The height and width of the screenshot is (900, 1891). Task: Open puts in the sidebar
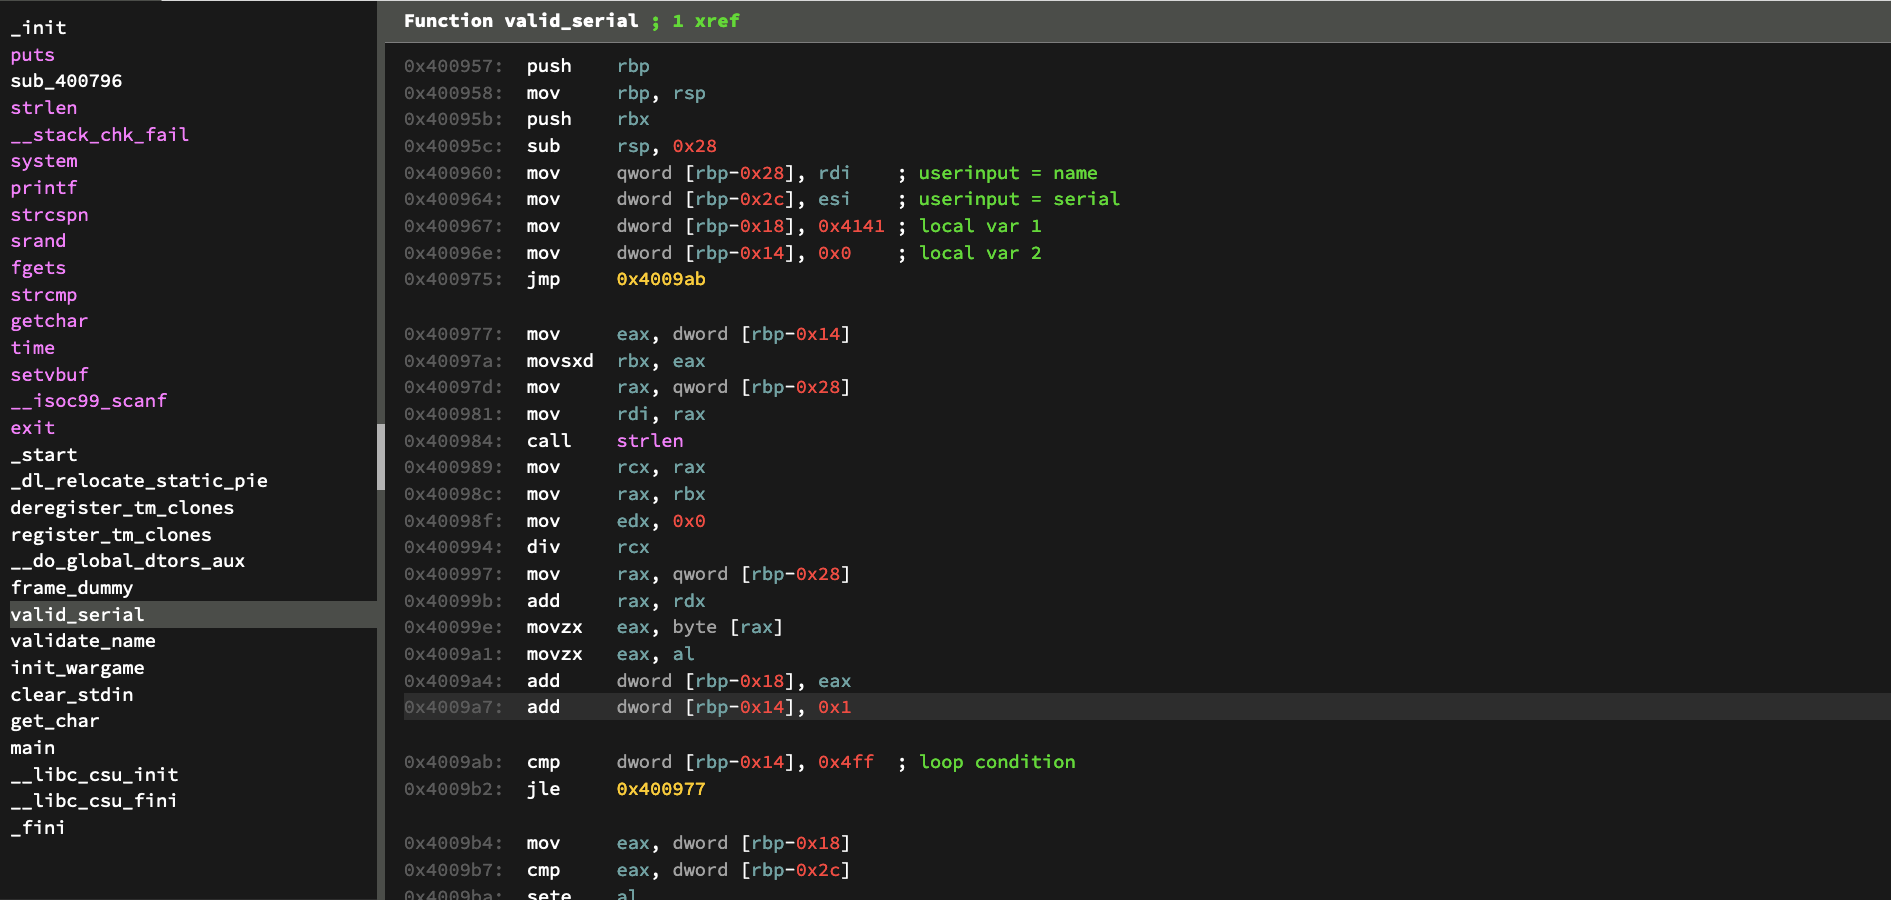[32, 55]
